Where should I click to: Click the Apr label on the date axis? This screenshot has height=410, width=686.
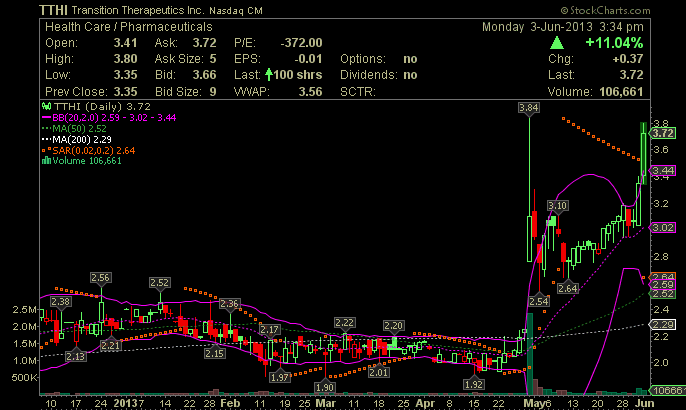[425, 403]
